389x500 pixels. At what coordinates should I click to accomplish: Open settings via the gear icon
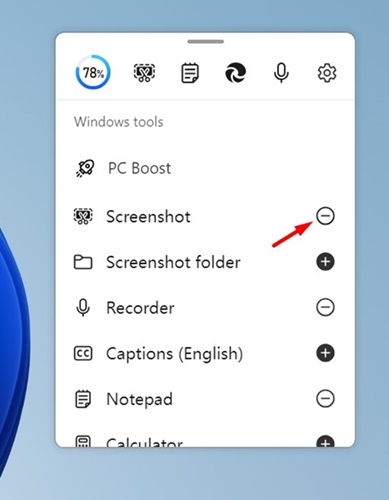coord(327,73)
